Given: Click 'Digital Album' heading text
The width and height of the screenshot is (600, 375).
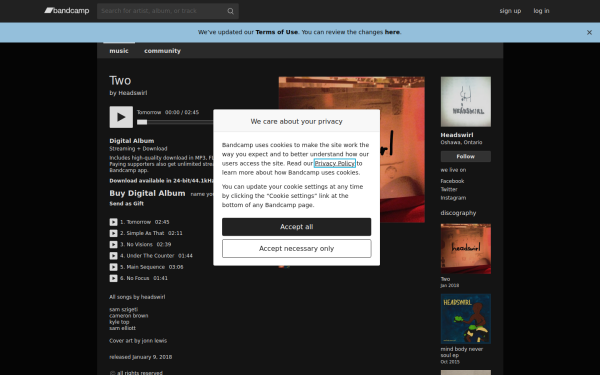Looking at the screenshot, I should pyautogui.click(x=132, y=141).
